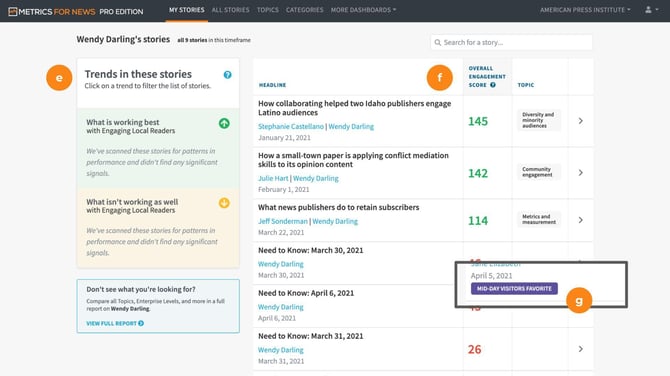Open author link Julie Hart
The image size is (670, 376).
click(273, 178)
